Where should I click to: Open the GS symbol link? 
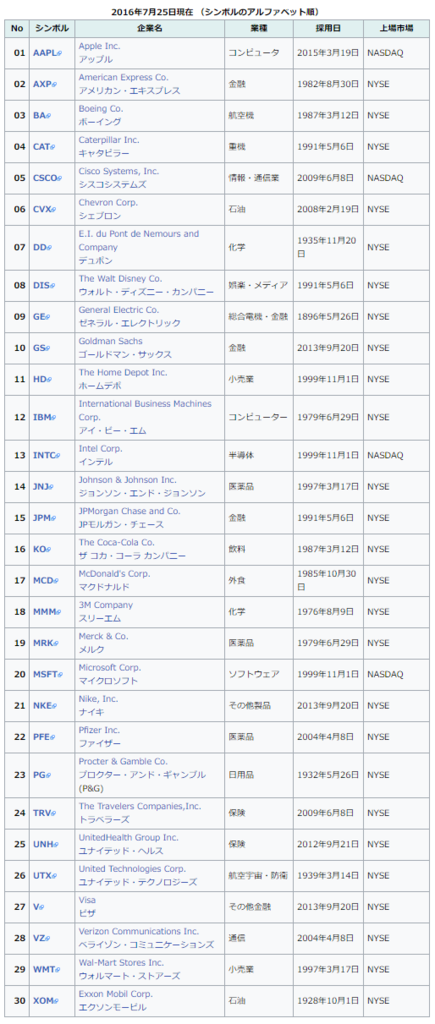41,348
